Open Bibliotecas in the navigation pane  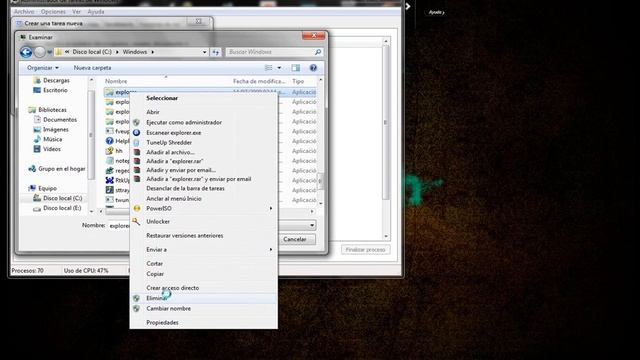pyautogui.click(x=52, y=110)
